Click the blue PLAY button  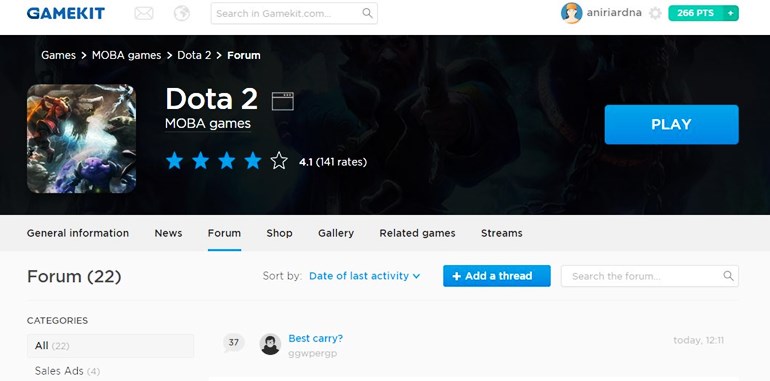(671, 124)
